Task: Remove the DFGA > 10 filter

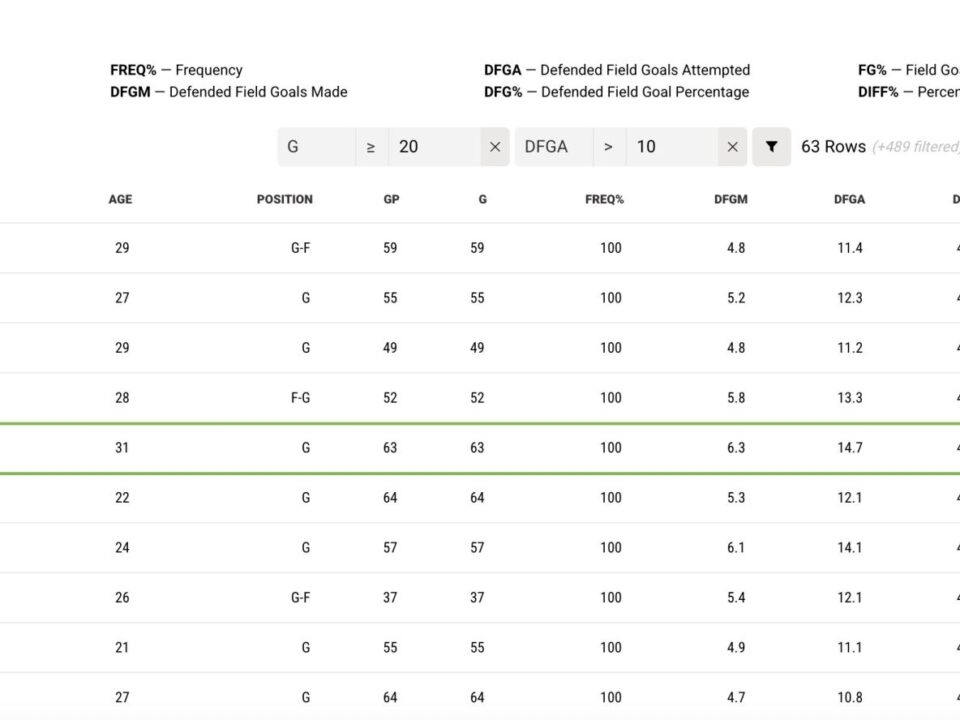Action: pos(733,147)
